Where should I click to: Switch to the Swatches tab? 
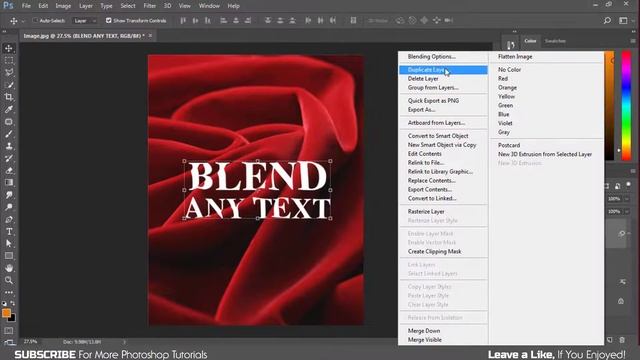555,41
